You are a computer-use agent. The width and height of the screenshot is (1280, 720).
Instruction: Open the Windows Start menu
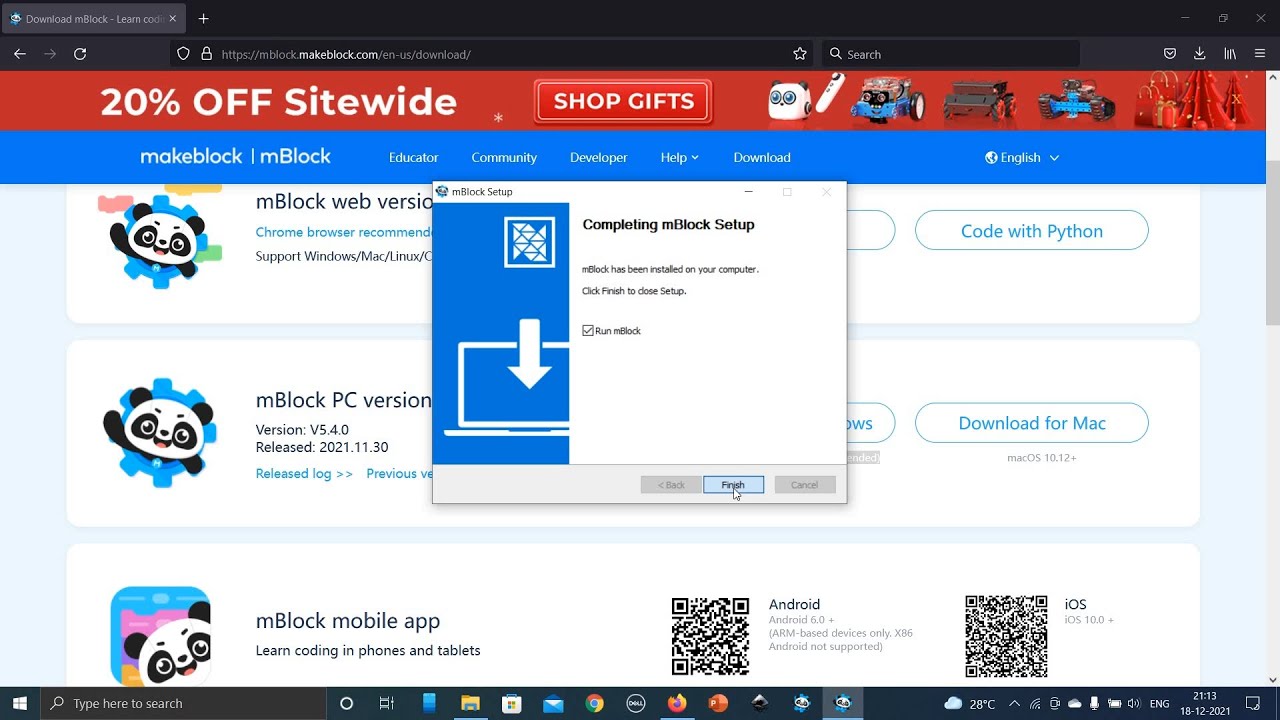pyautogui.click(x=20, y=703)
